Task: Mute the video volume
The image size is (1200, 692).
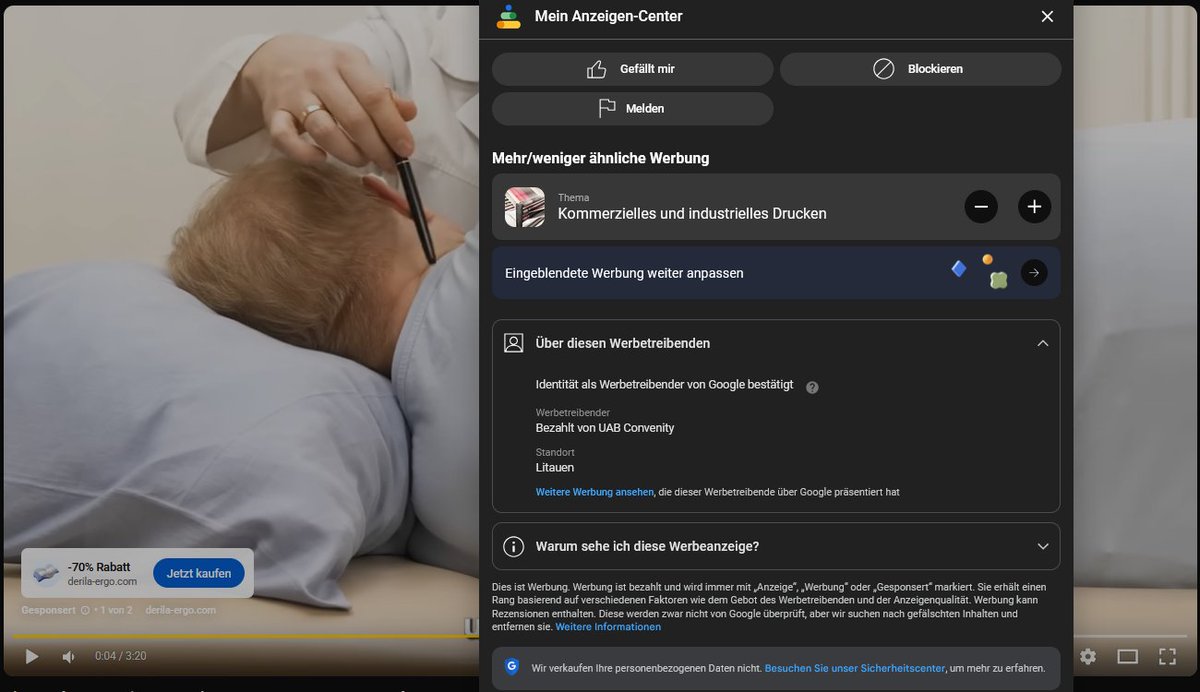Action: point(68,657)
